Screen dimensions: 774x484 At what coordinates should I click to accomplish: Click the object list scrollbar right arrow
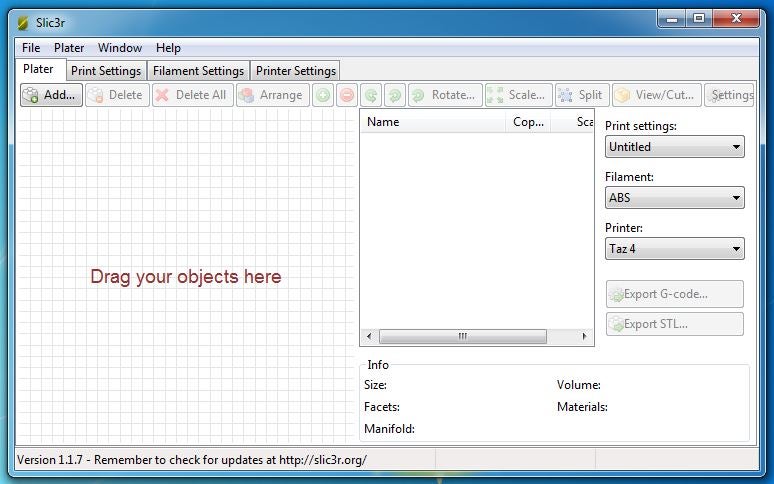pyautogui.click(x=584, y=336)
